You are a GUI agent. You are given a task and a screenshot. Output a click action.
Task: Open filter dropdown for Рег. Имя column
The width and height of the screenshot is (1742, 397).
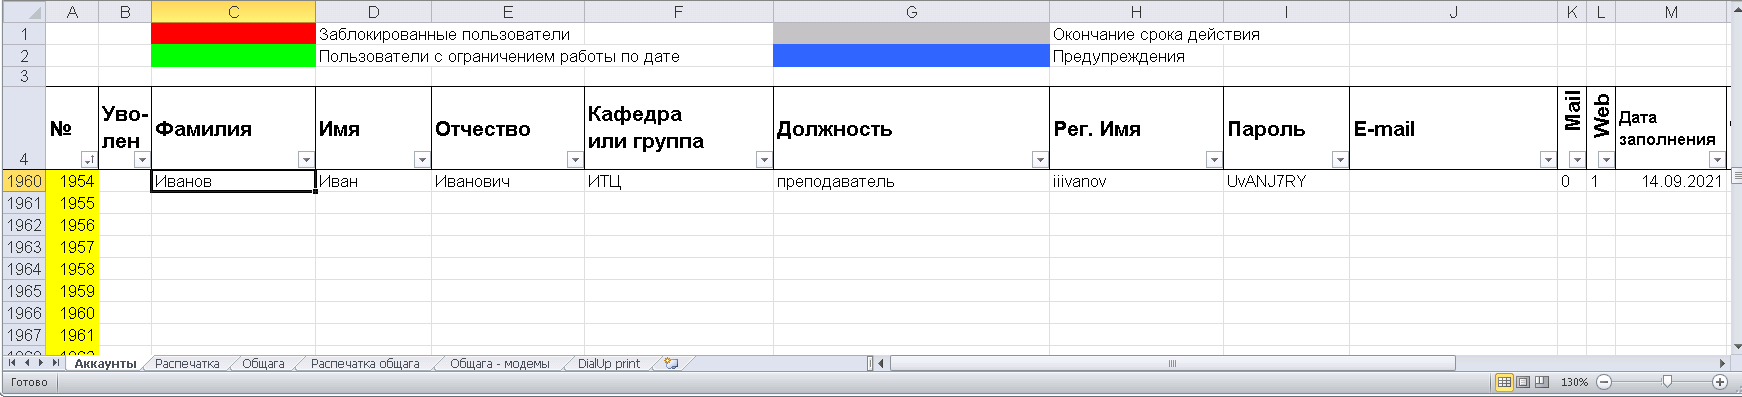point(1214,160)
